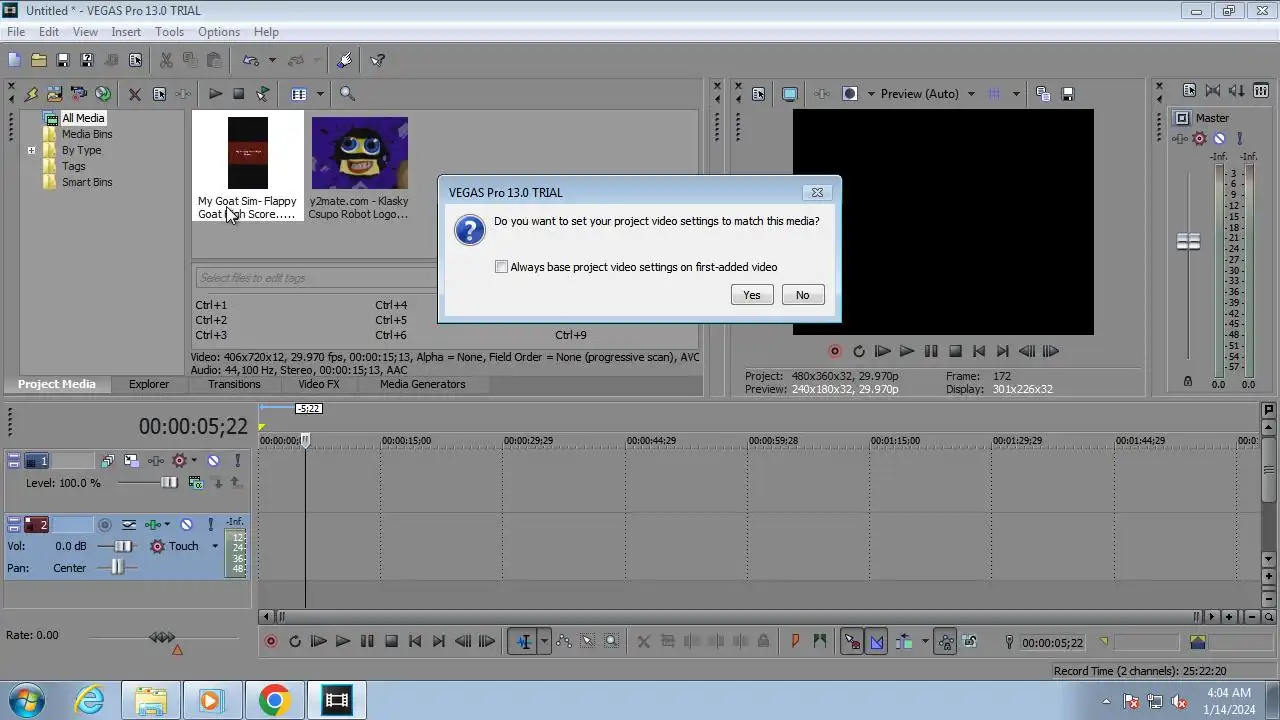1280x720 pixels.
Task: Open the Tools menu
Action: pyautogui.click(x=169, y=32)
